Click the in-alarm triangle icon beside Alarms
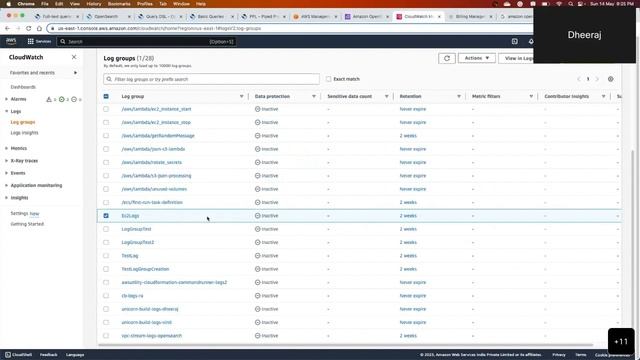This screenshot has width=640, height=360. tap(49, 99)
